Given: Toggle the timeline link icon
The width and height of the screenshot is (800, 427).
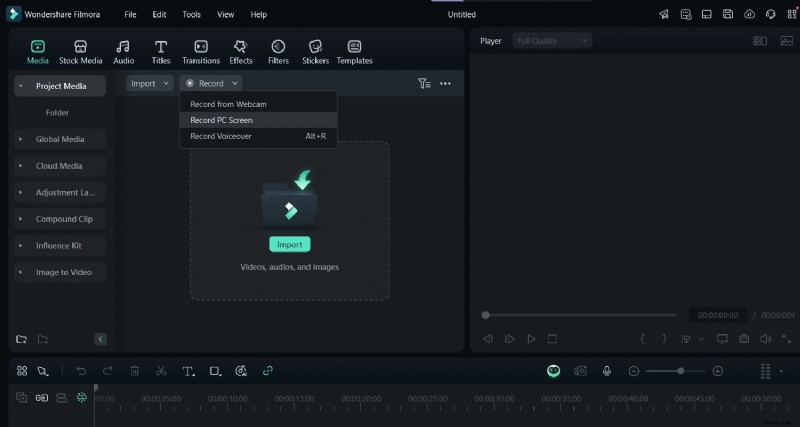Looking at the screenshot, I should tap(268, 371).
